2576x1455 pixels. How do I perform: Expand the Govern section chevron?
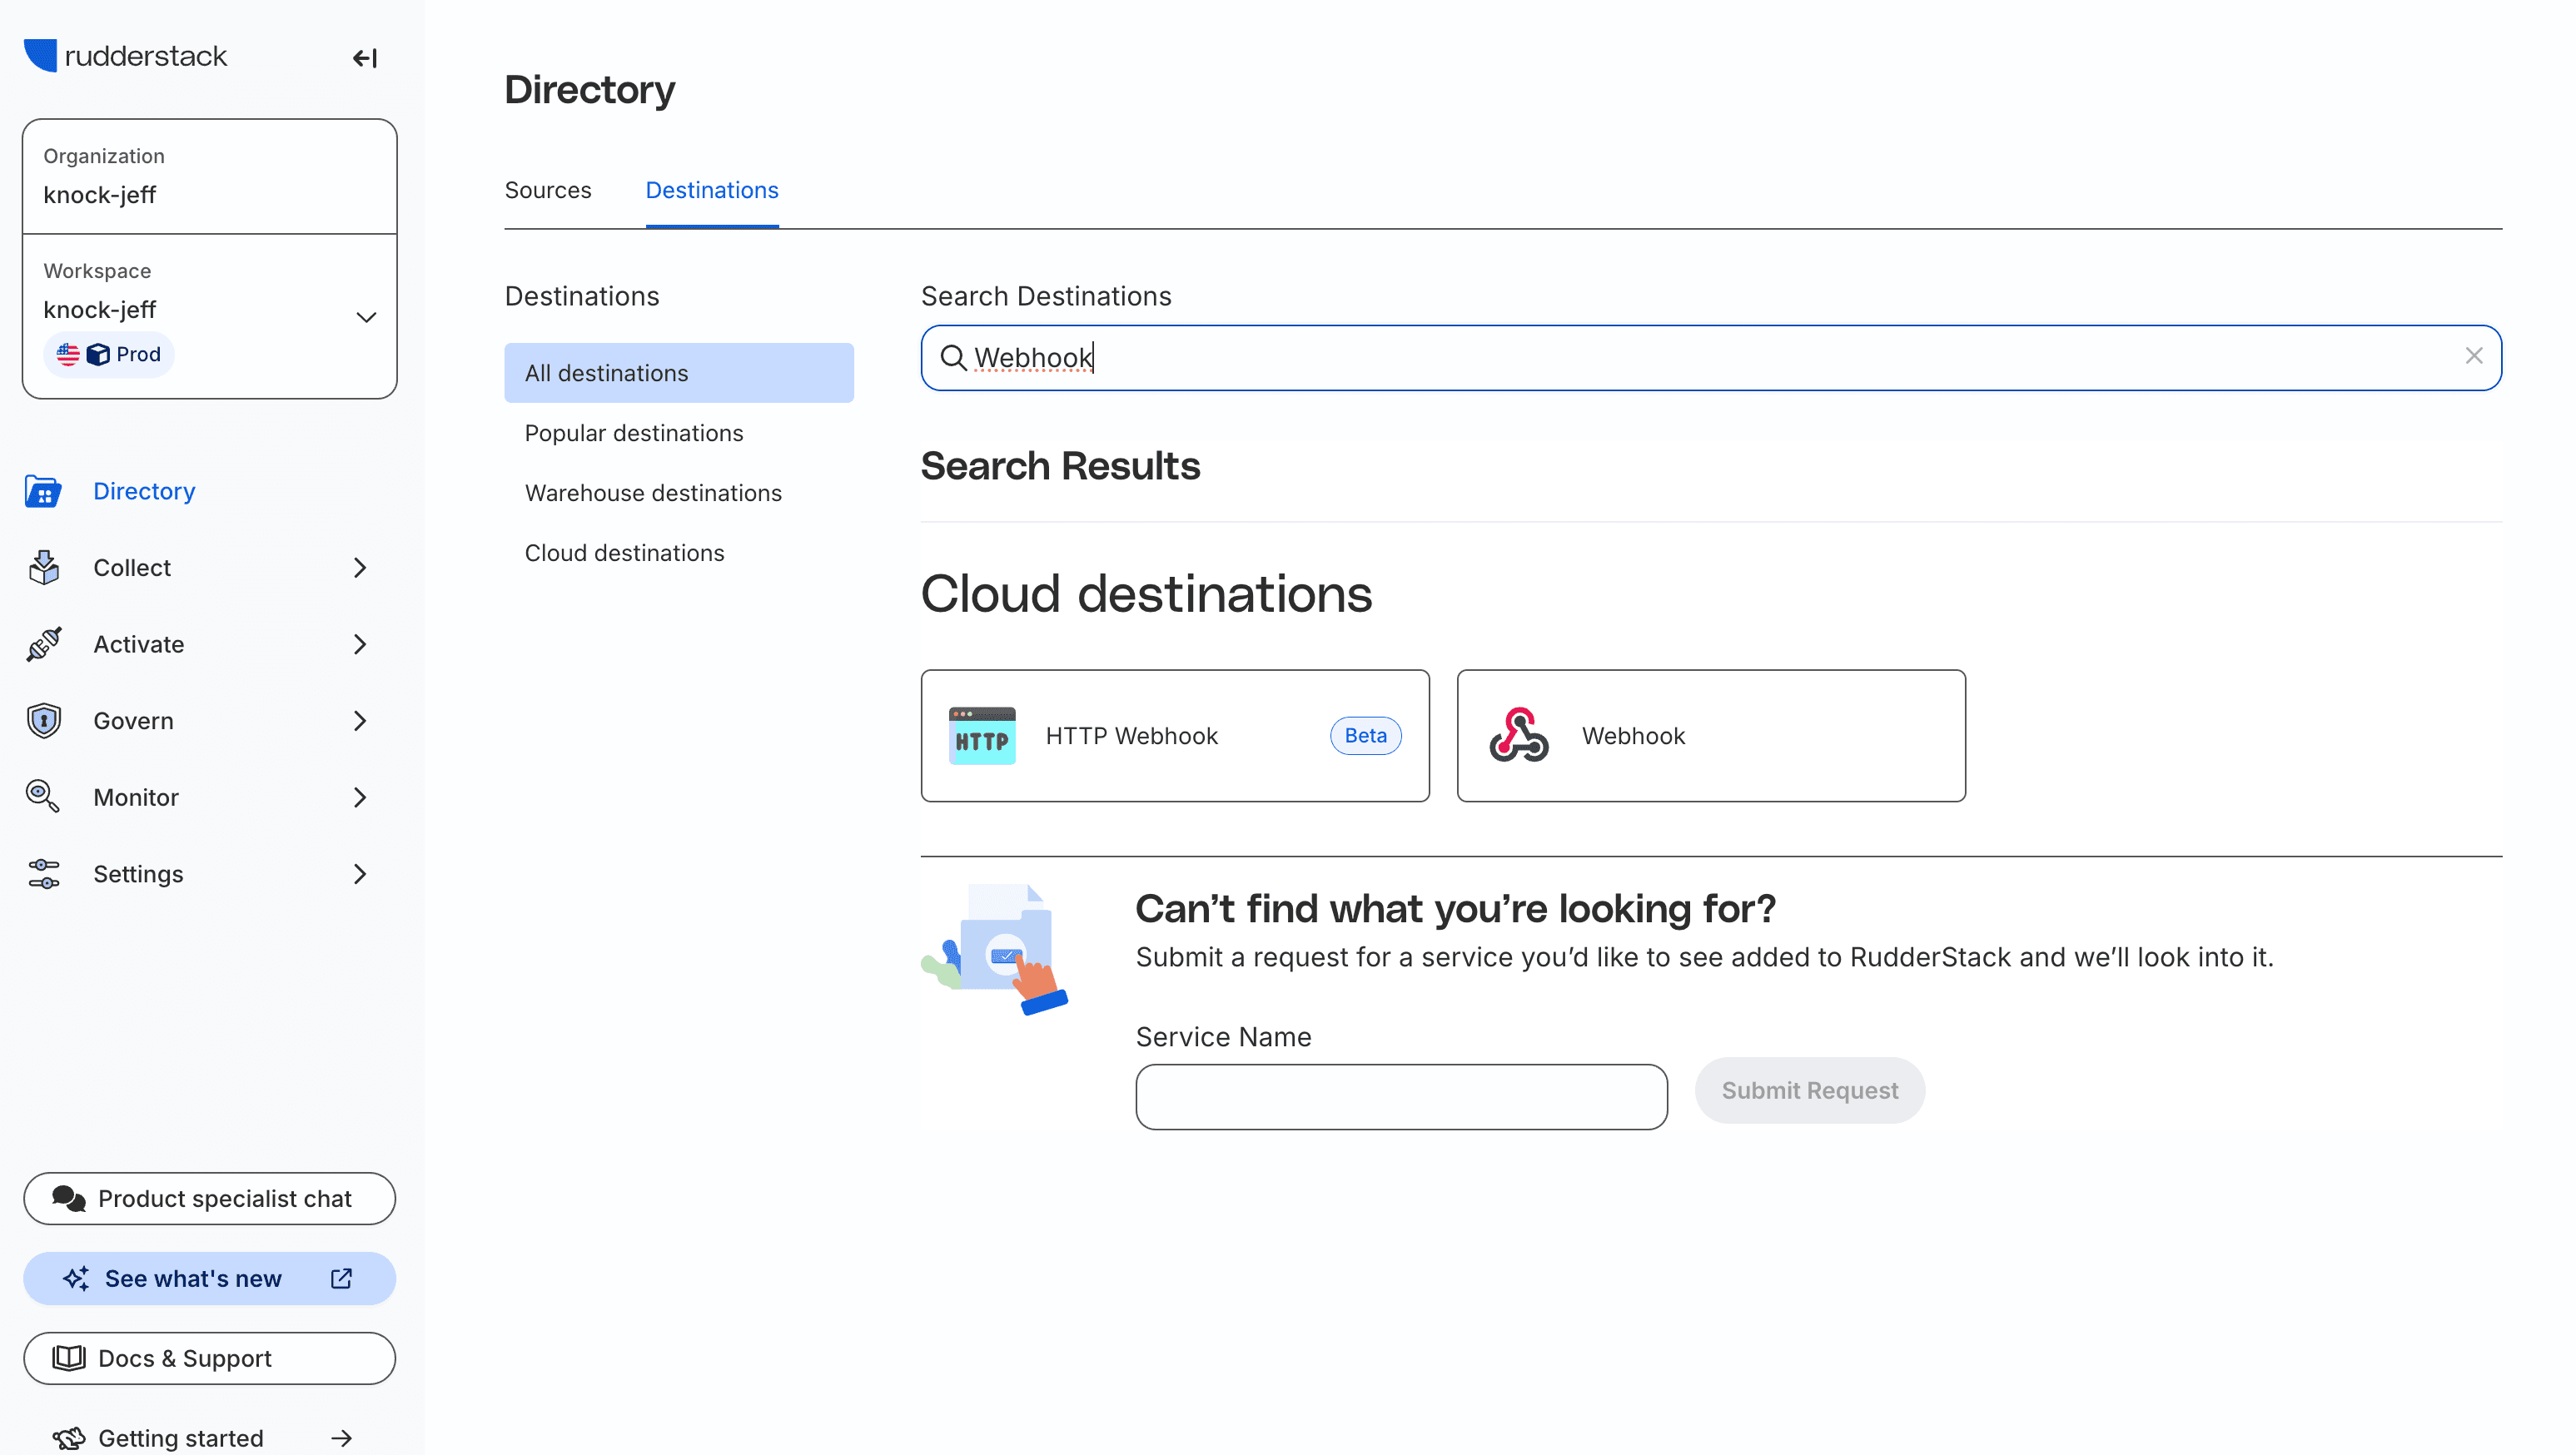point(359,720)
